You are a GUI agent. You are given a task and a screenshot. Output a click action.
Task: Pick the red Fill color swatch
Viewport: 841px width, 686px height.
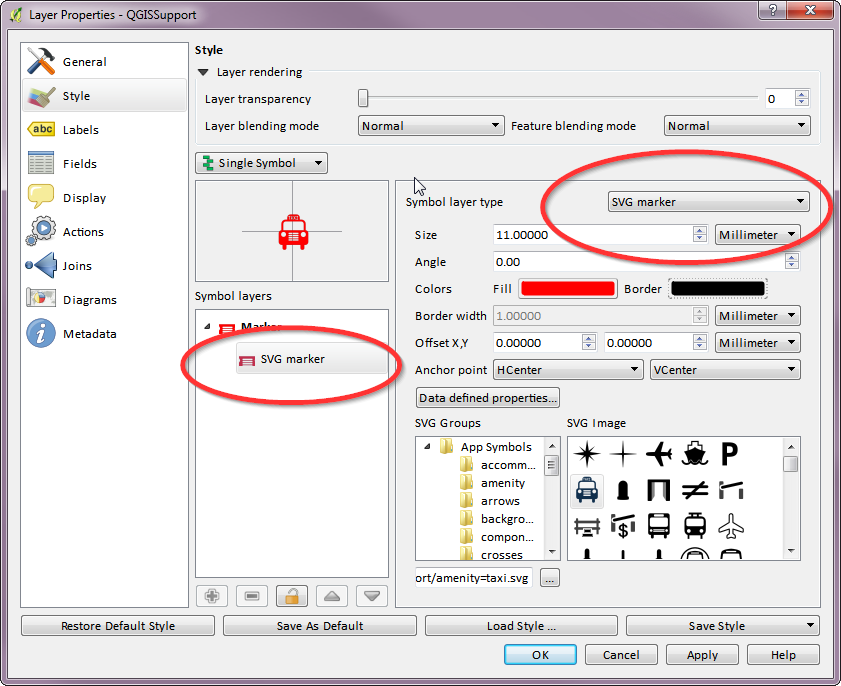[x=568, y=289]
